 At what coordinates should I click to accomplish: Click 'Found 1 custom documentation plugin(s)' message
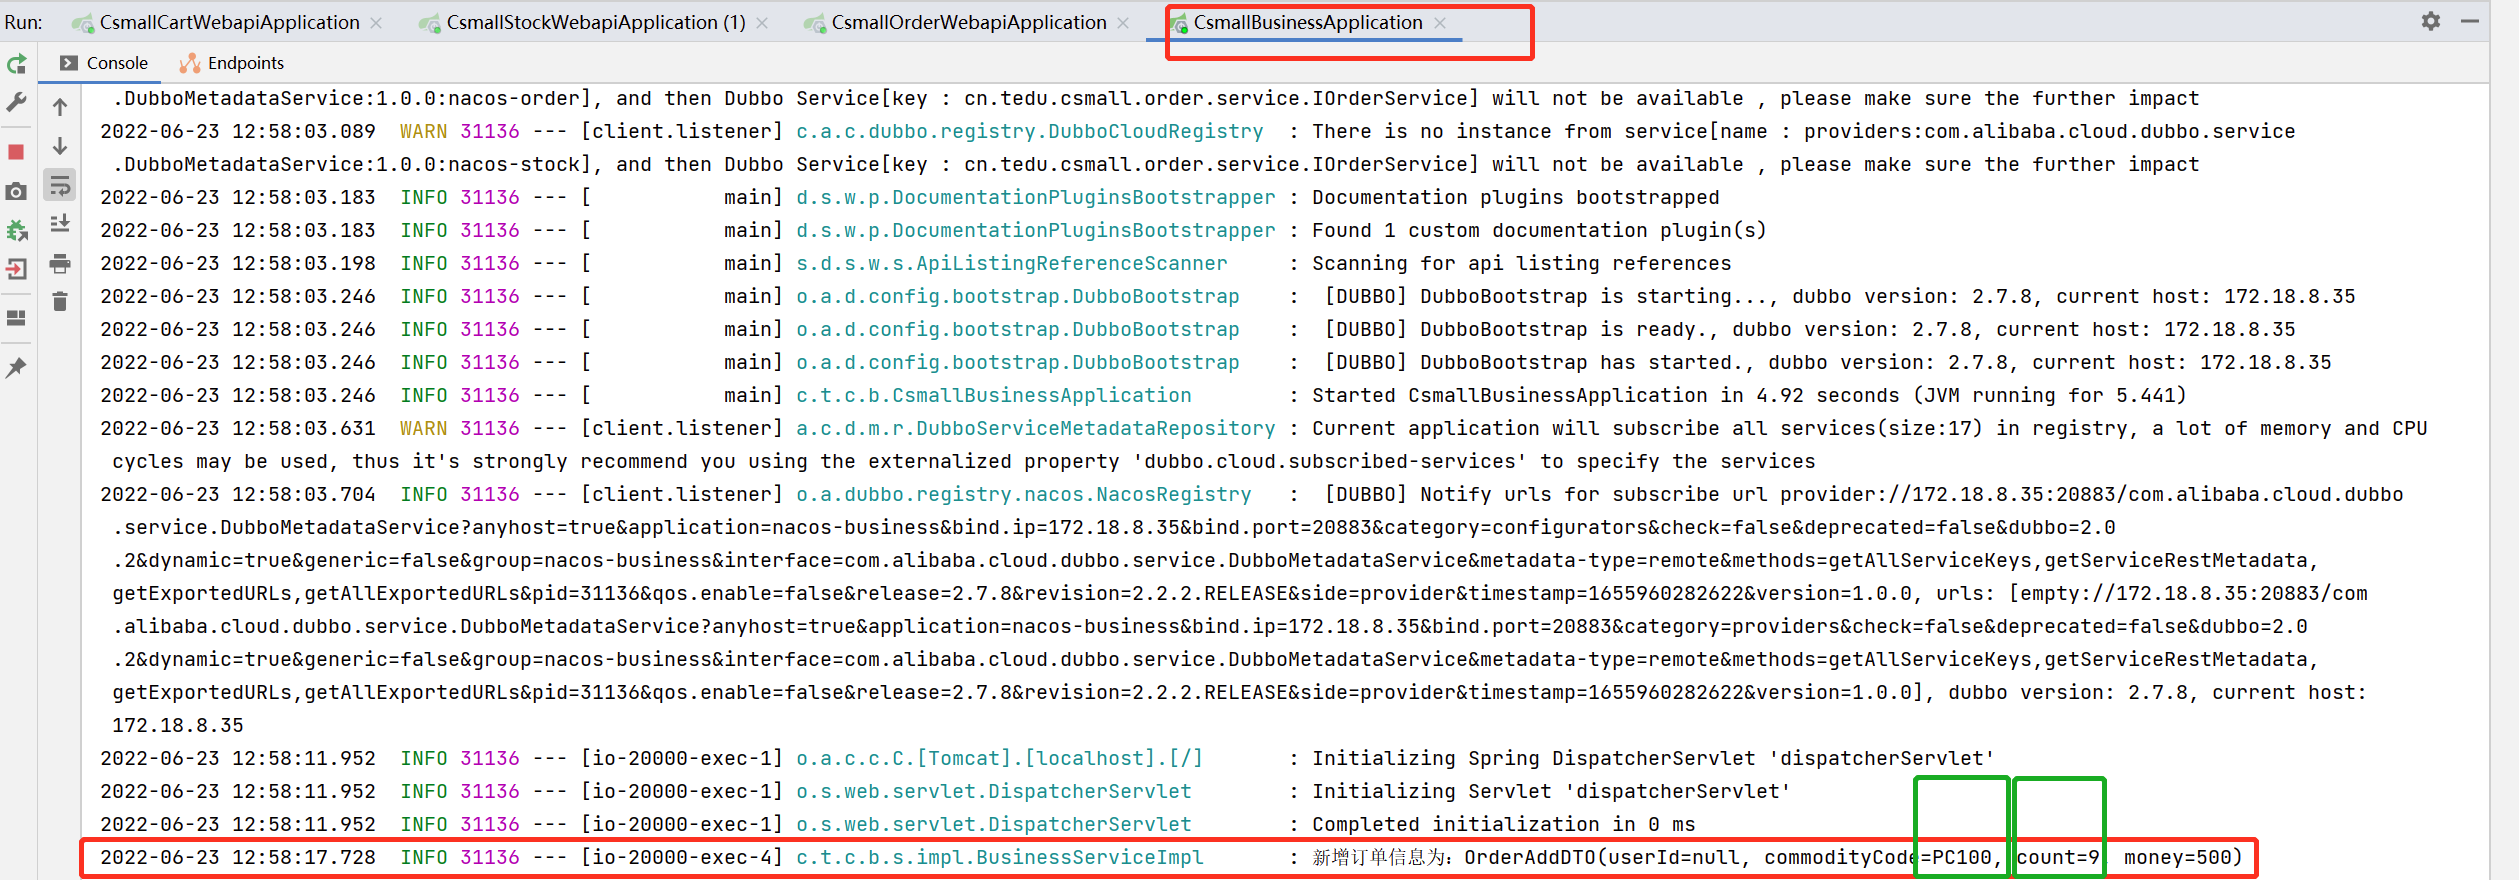(x=1540, y=230)
